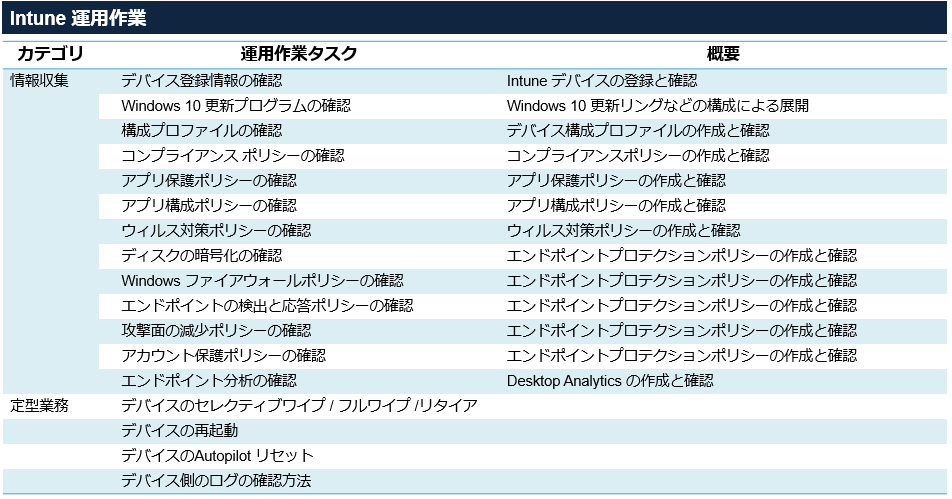The image size is (952, 499).
Task: Click the overview cell in the エンドポイントの検出と応答 row
Action: [x=682, y=305]
